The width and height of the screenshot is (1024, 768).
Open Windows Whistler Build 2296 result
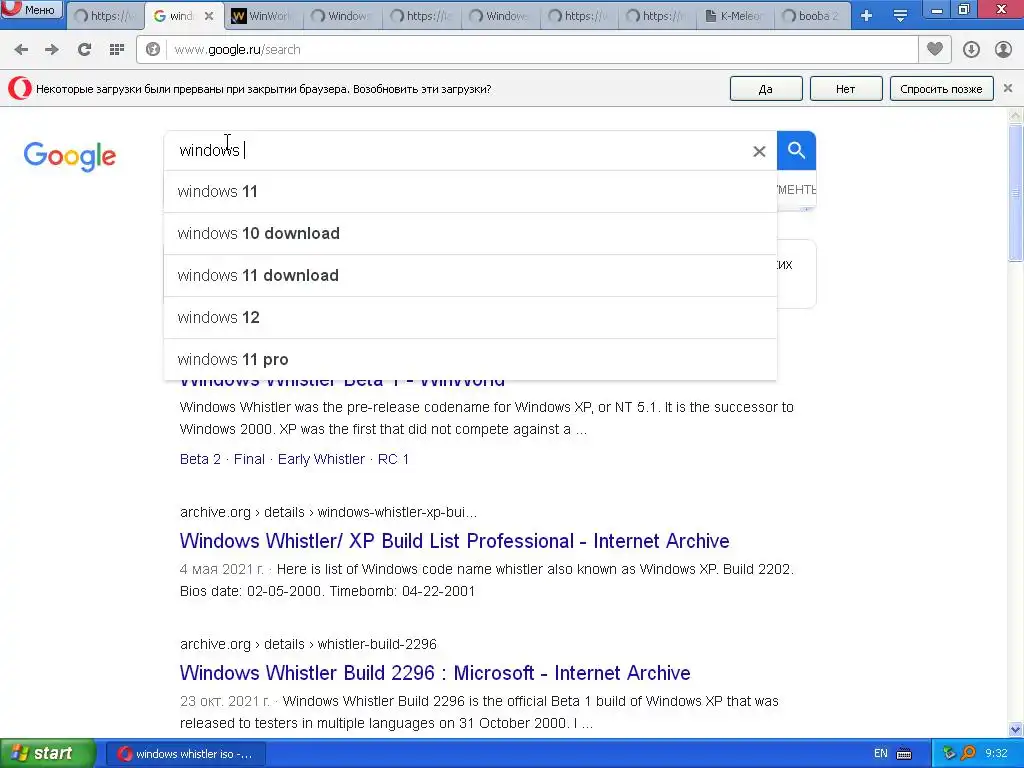435,673
